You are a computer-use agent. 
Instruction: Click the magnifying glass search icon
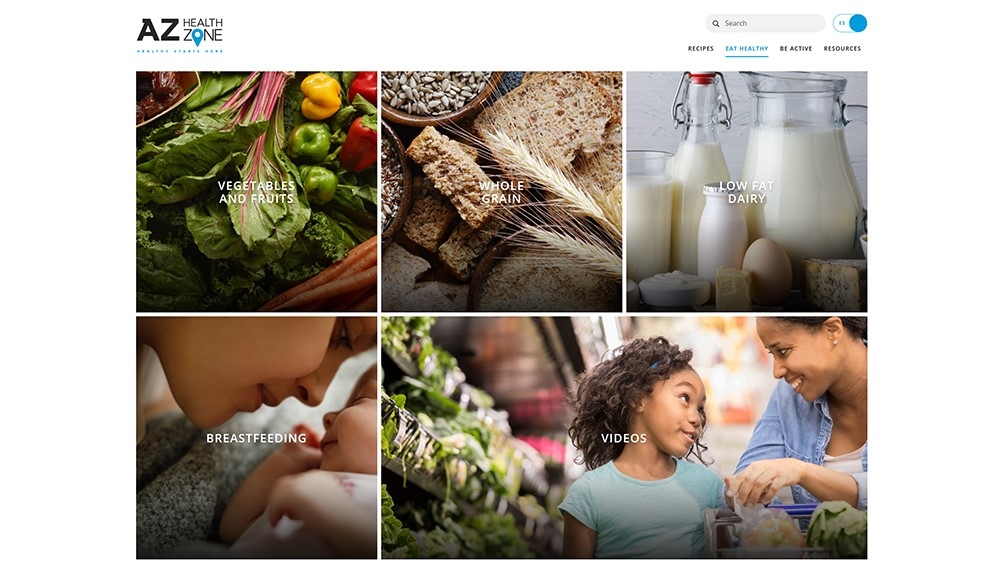coord(716,24)
